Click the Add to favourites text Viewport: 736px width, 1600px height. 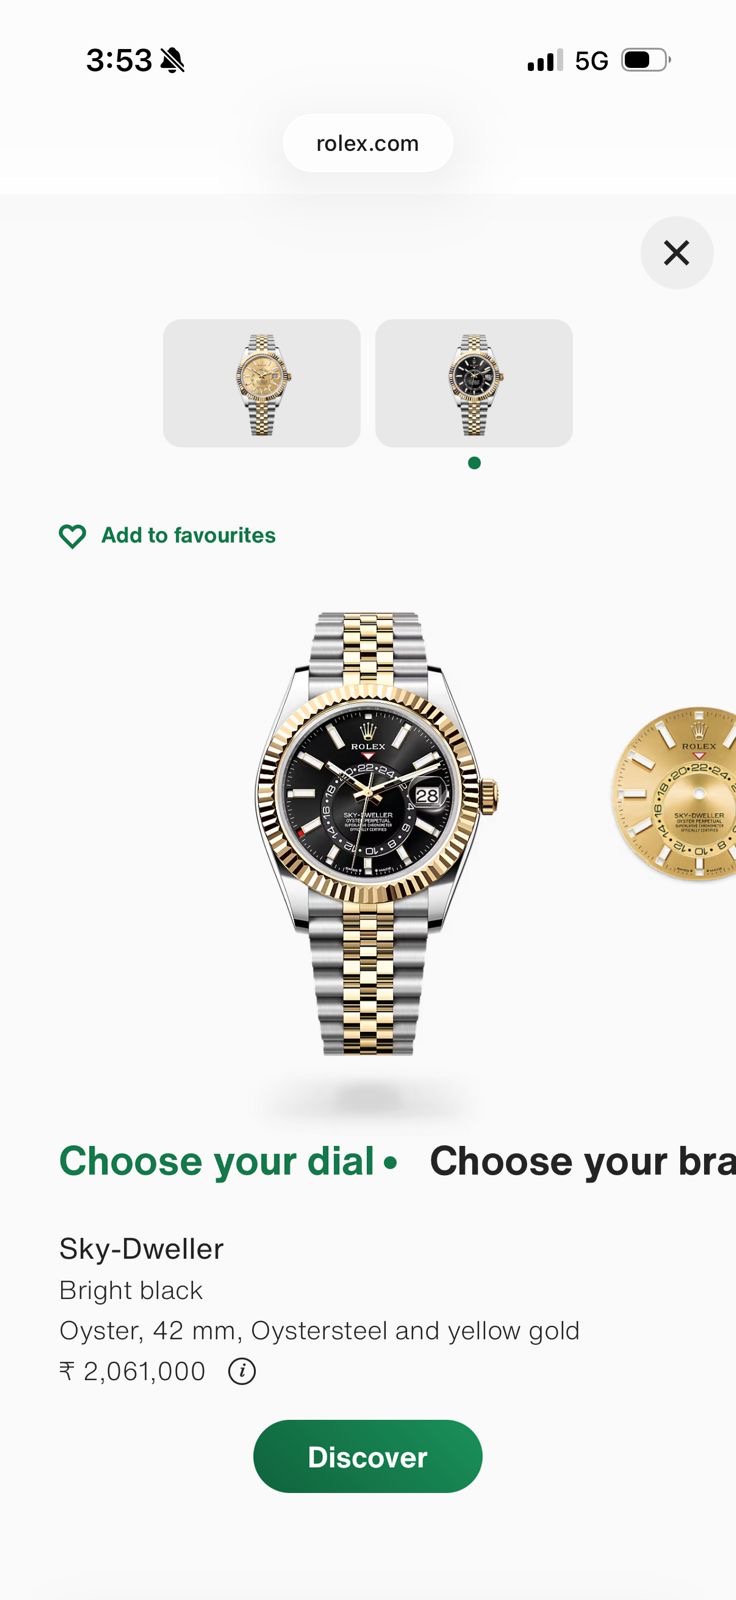[x=188, y=536]
